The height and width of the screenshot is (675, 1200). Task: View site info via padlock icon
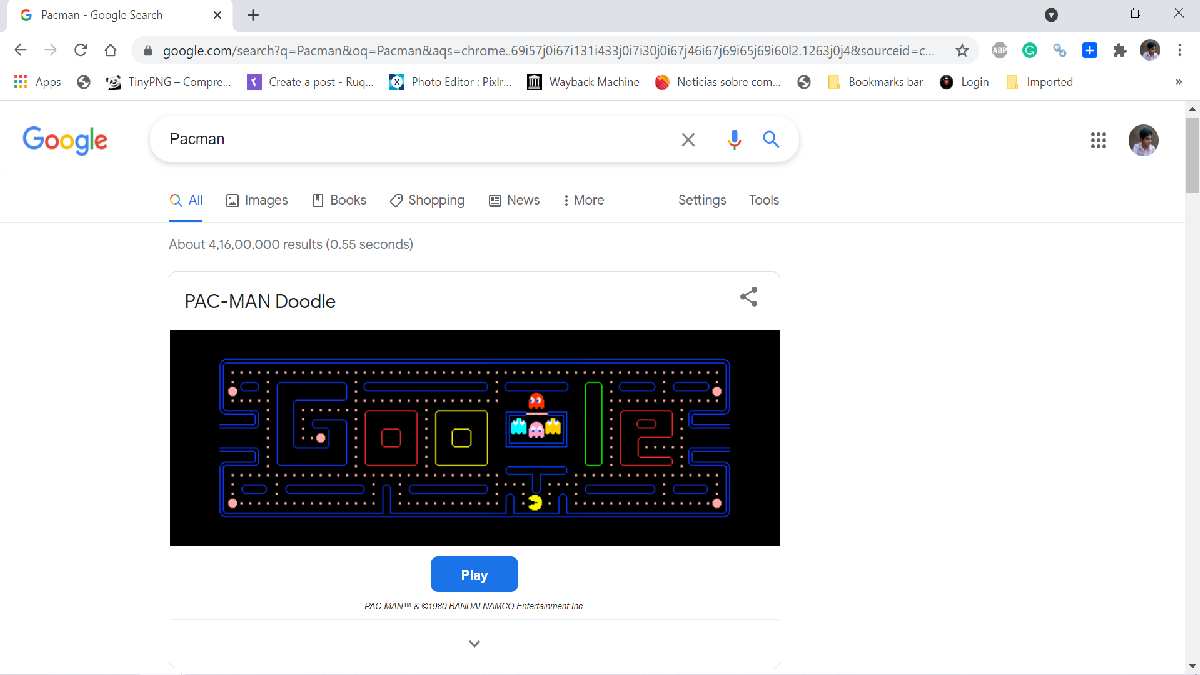click(x=148, y=50)
